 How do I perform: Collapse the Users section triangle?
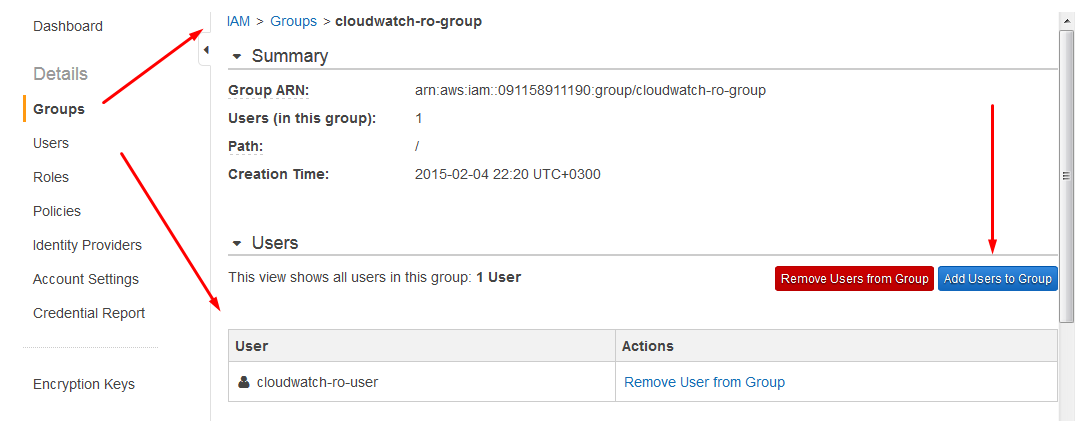[237, 243]
